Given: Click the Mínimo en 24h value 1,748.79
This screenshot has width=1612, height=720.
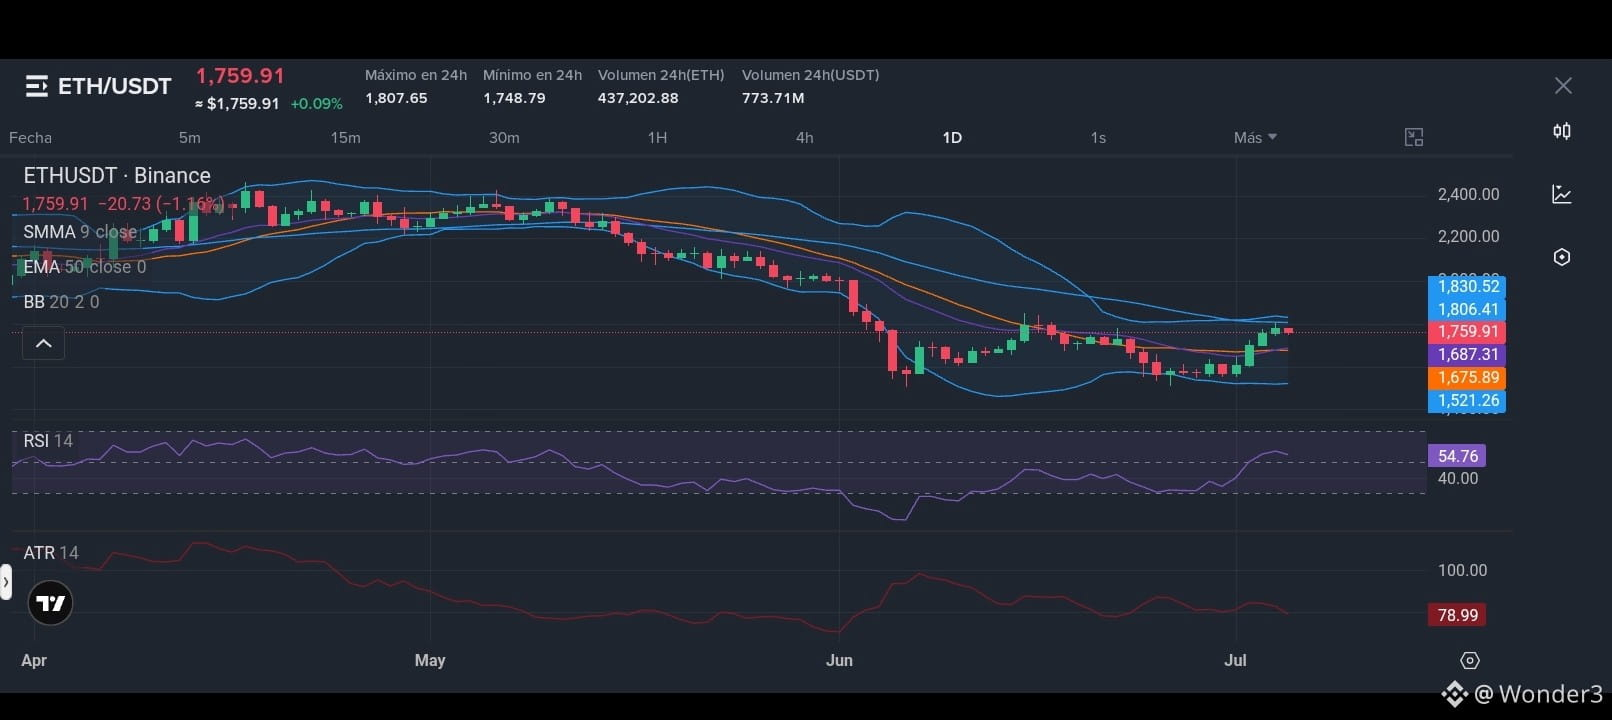Looking at the screenshot, I should pos(514,98).
